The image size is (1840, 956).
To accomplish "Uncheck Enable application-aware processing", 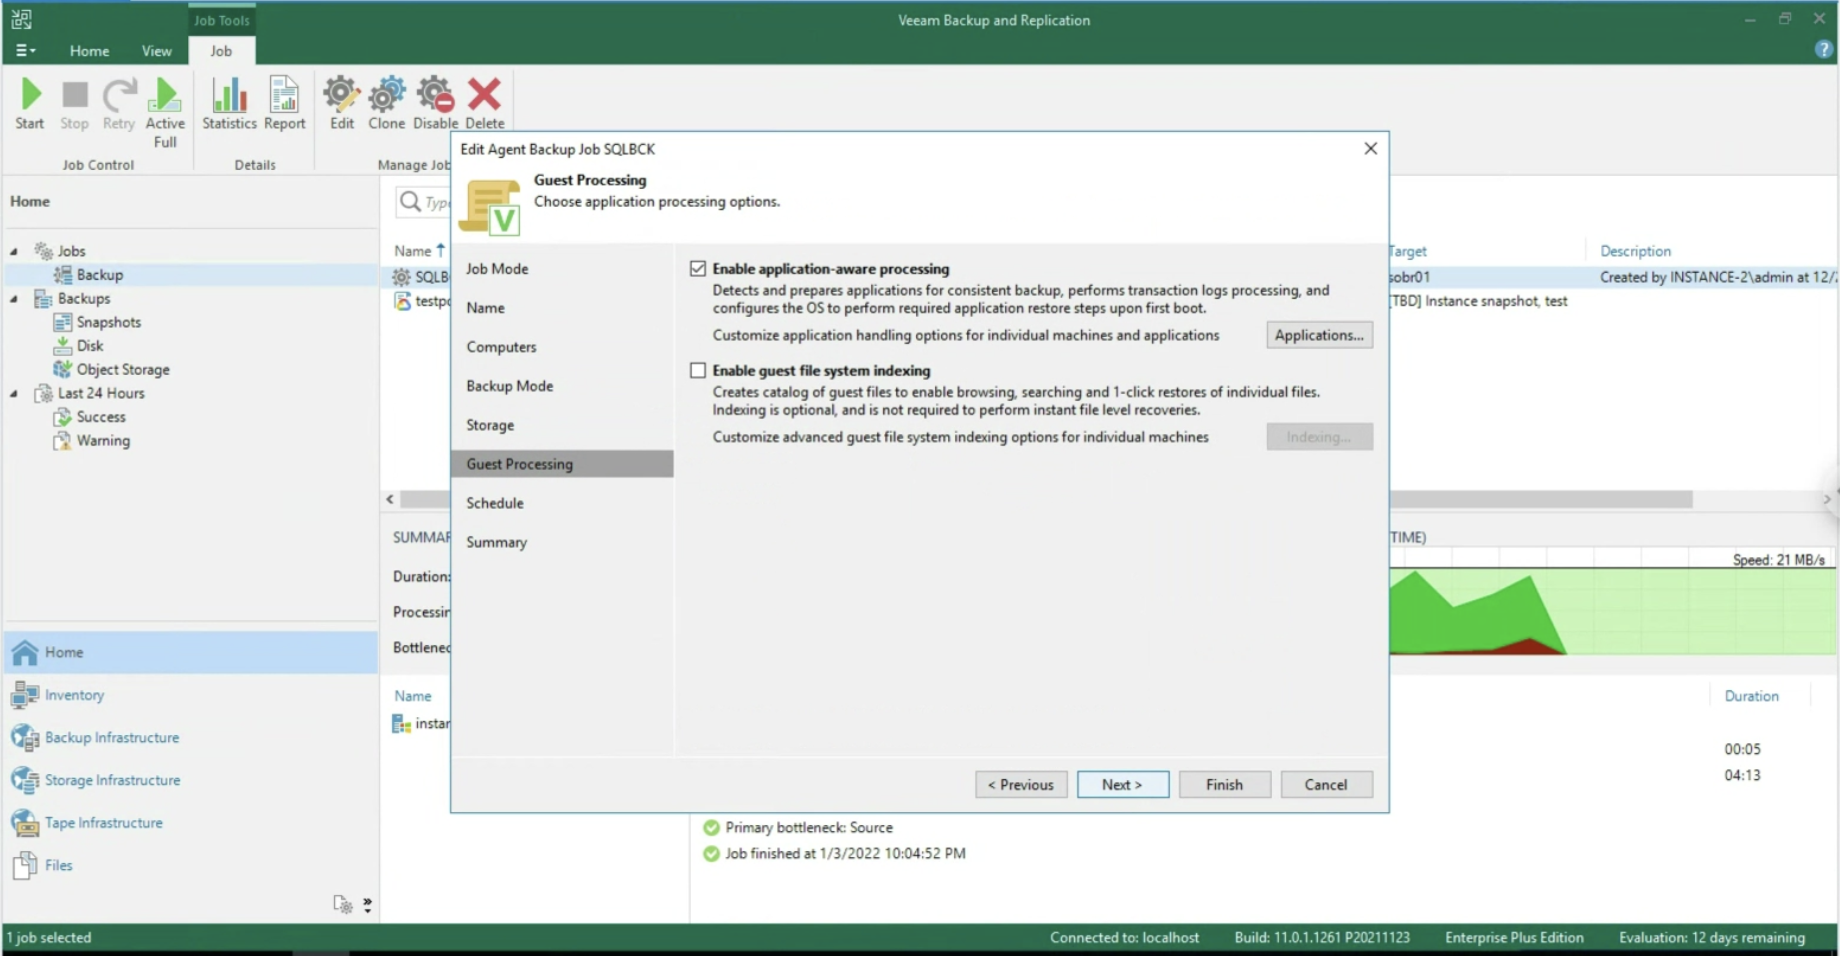I will (698, 269).
